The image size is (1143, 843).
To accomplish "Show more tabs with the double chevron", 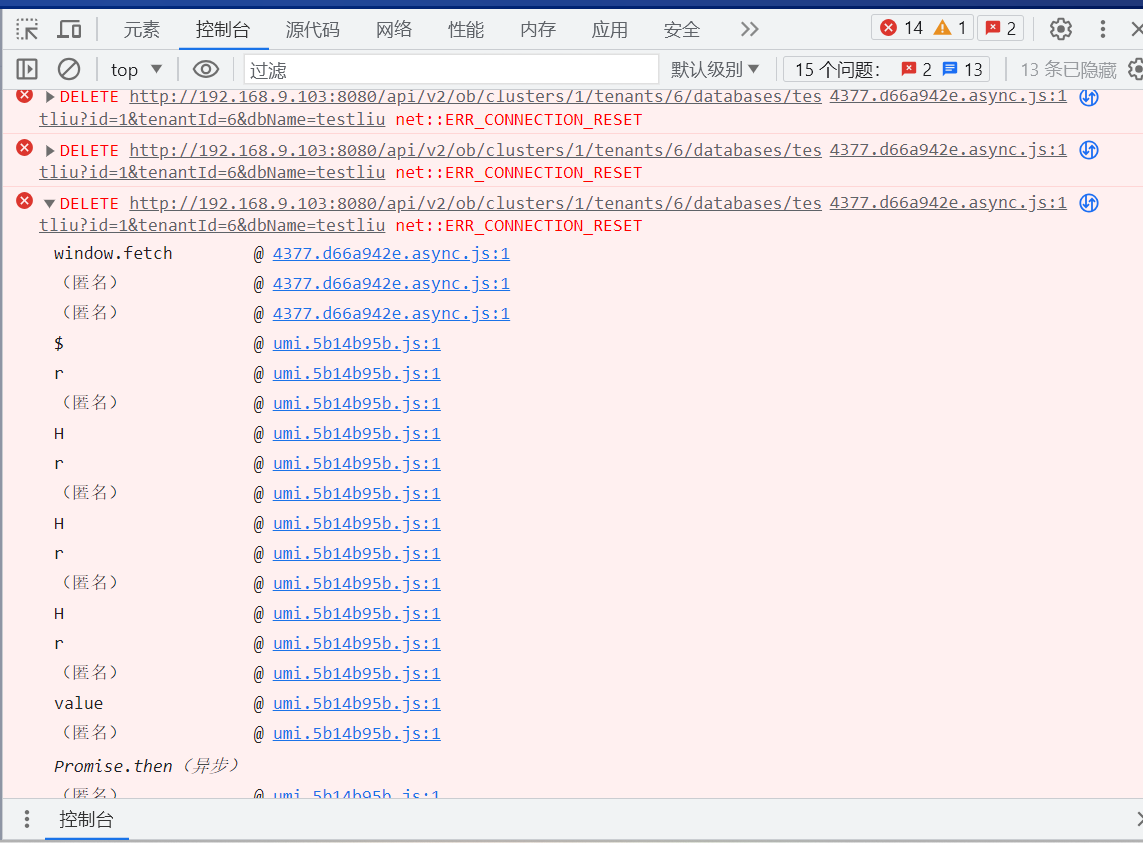I will click(749, 29).
